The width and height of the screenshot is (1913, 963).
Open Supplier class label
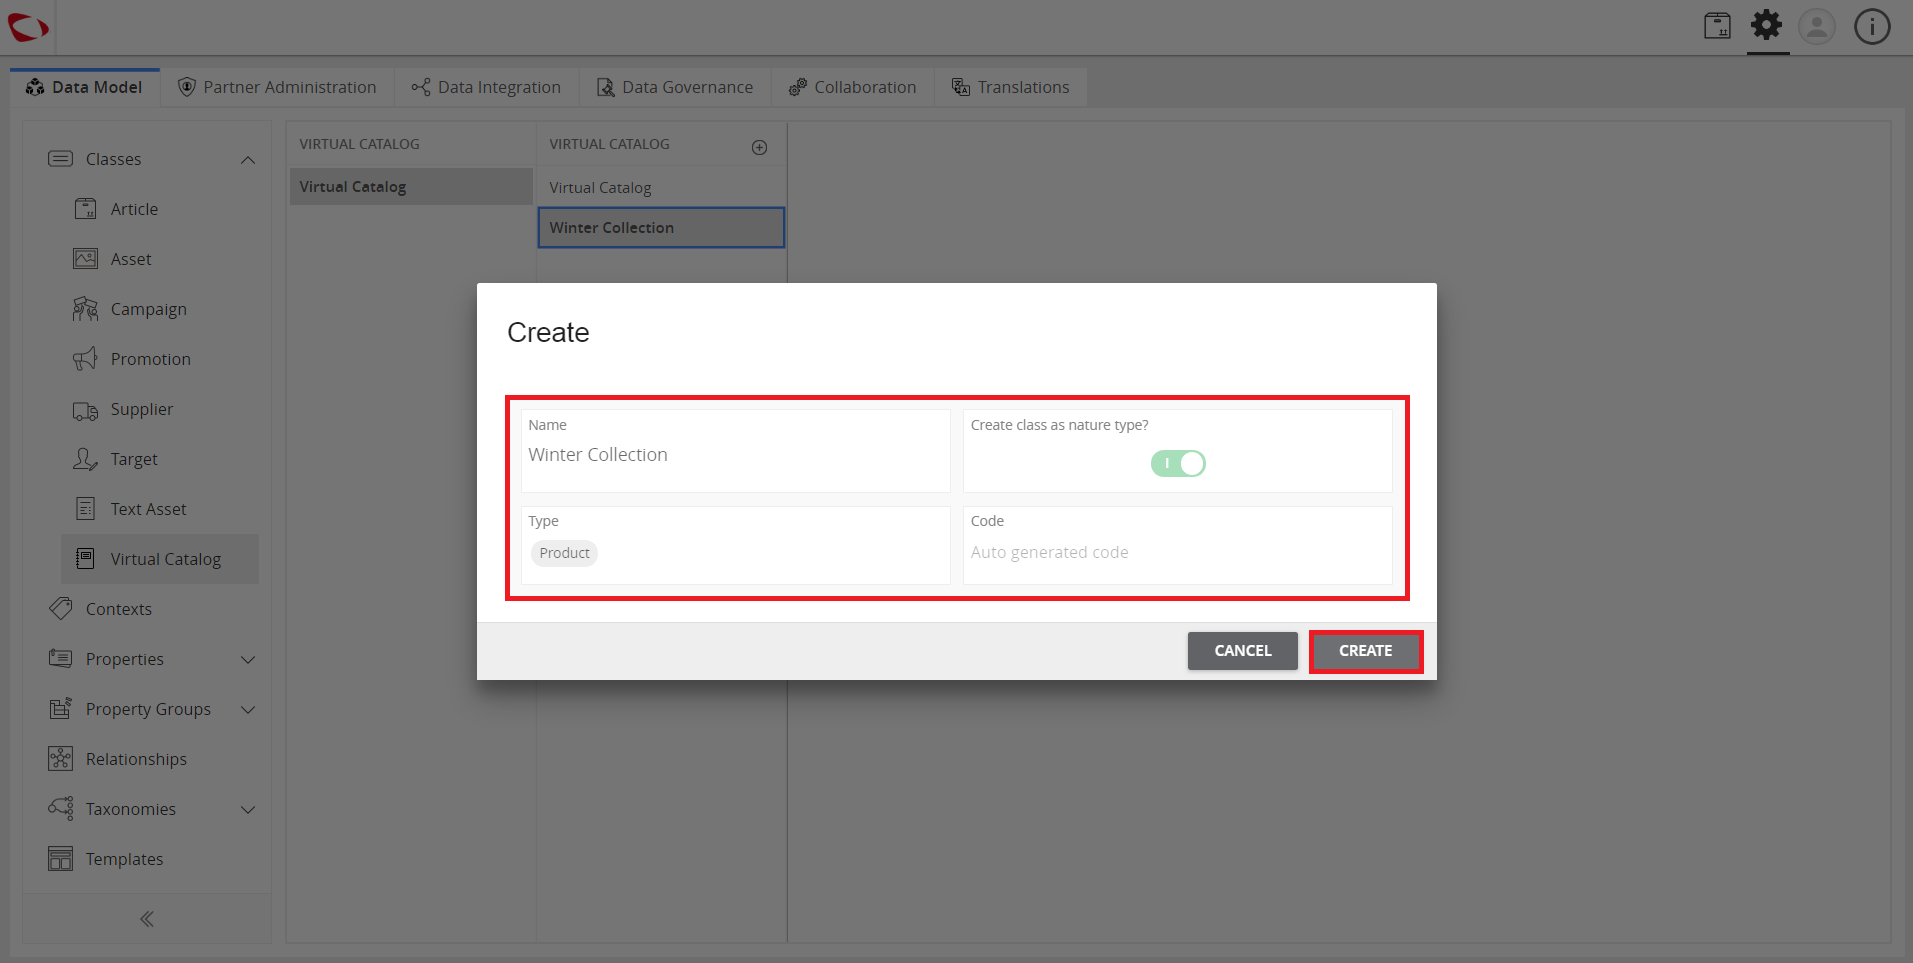coord(142,409)
